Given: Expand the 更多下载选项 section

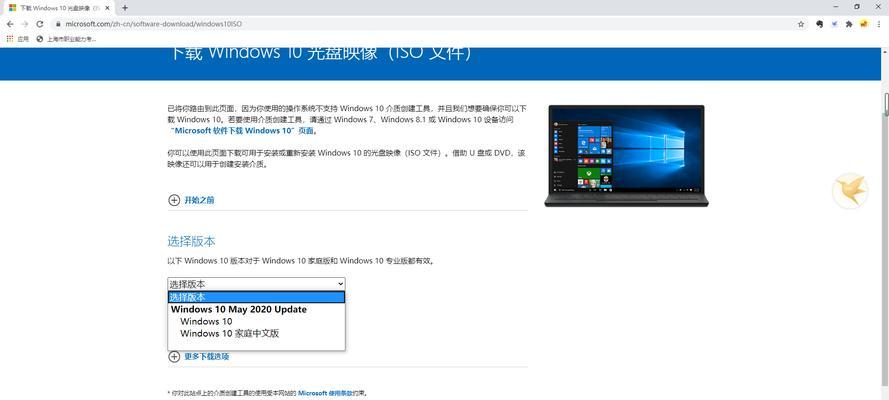Looking at the screenshot, I should click(x=198, y=356).
